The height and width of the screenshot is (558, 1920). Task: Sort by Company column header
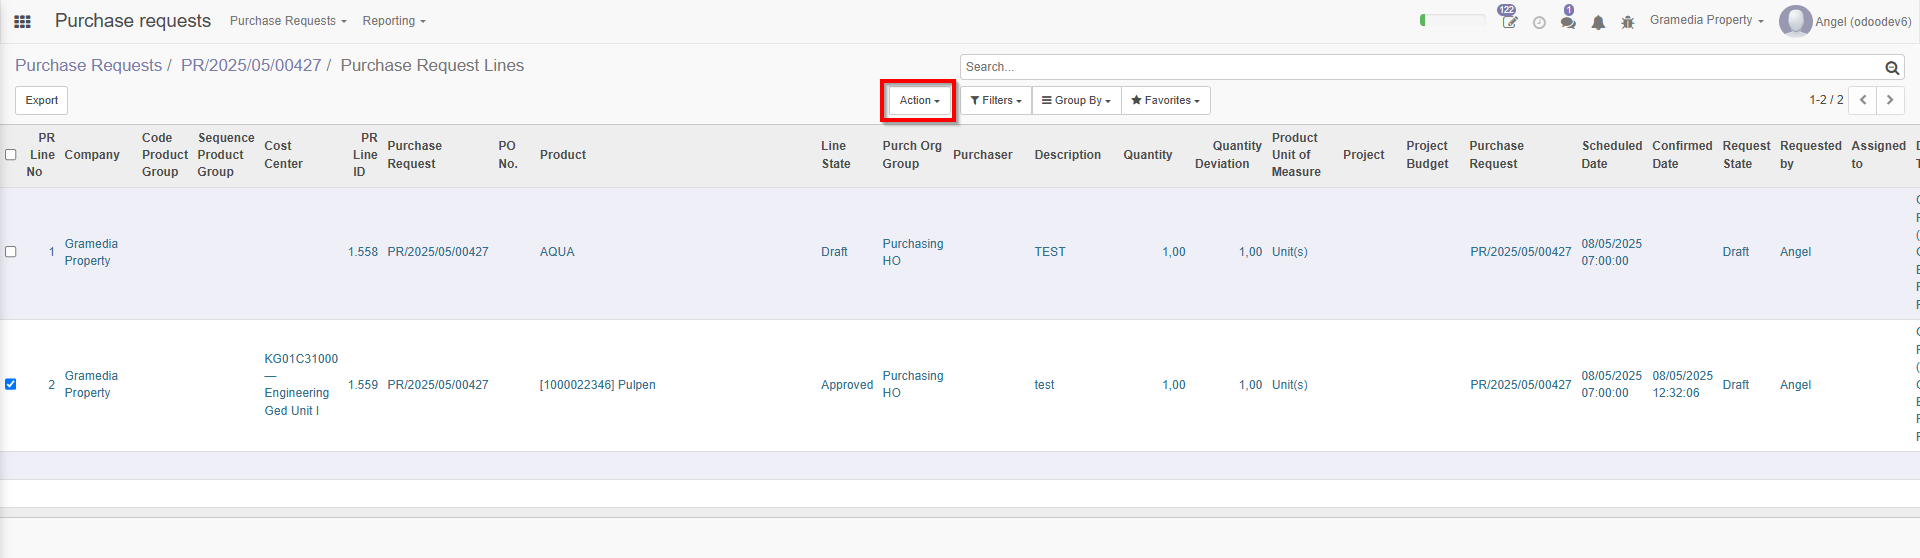tap(92, 155)
